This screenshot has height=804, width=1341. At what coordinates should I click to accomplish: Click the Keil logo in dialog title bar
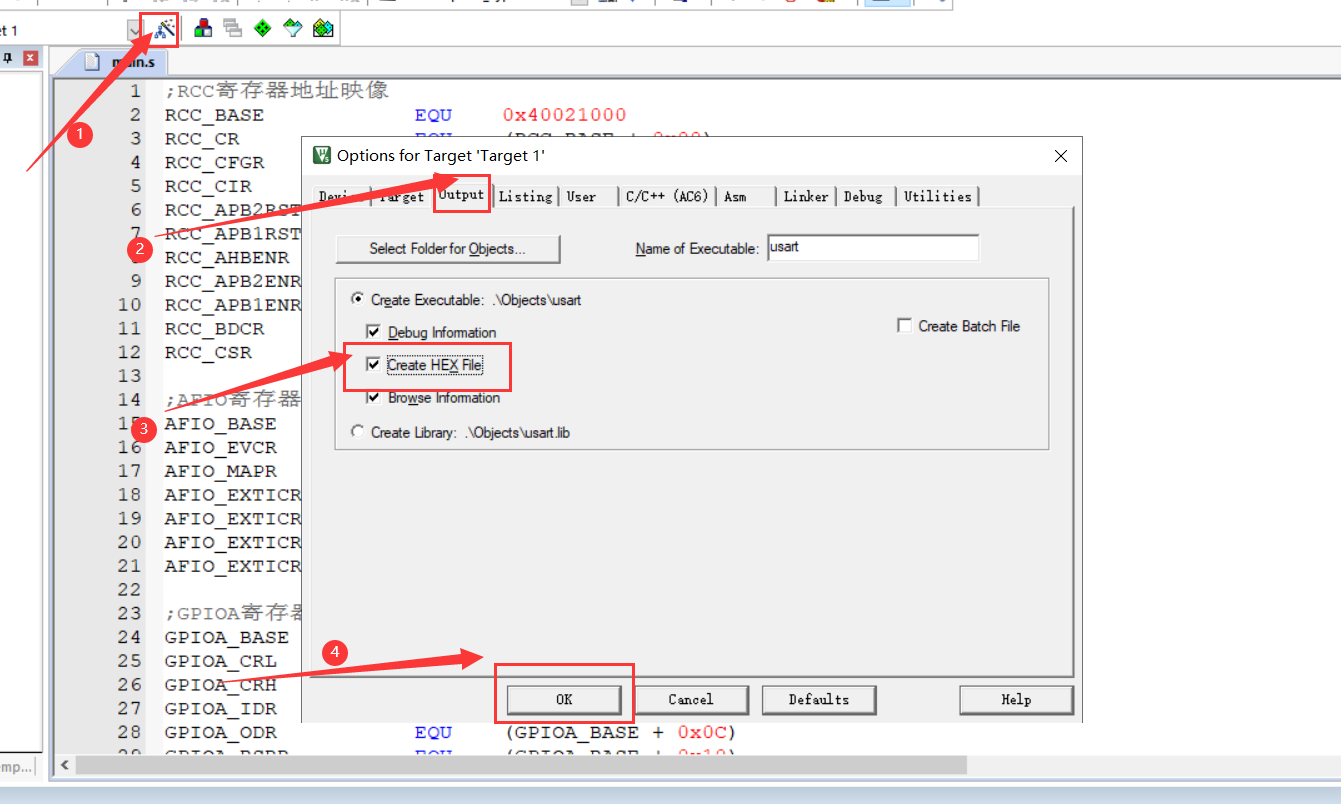tap(322, 155)
